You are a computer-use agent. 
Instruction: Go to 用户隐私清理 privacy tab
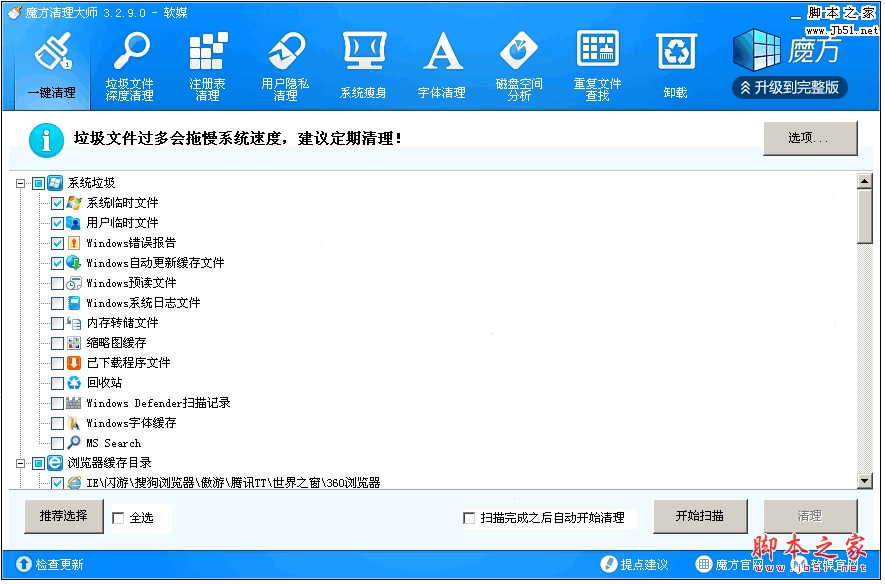coord(285,66)
